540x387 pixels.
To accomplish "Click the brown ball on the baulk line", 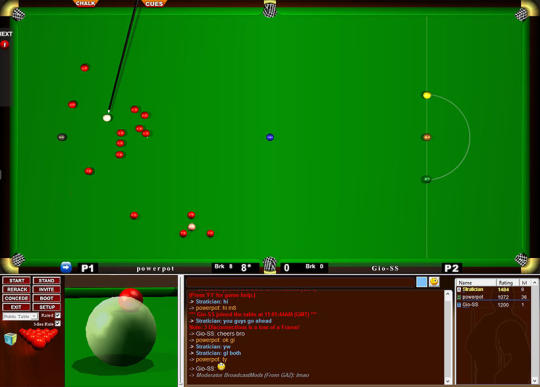I will 427,137.
